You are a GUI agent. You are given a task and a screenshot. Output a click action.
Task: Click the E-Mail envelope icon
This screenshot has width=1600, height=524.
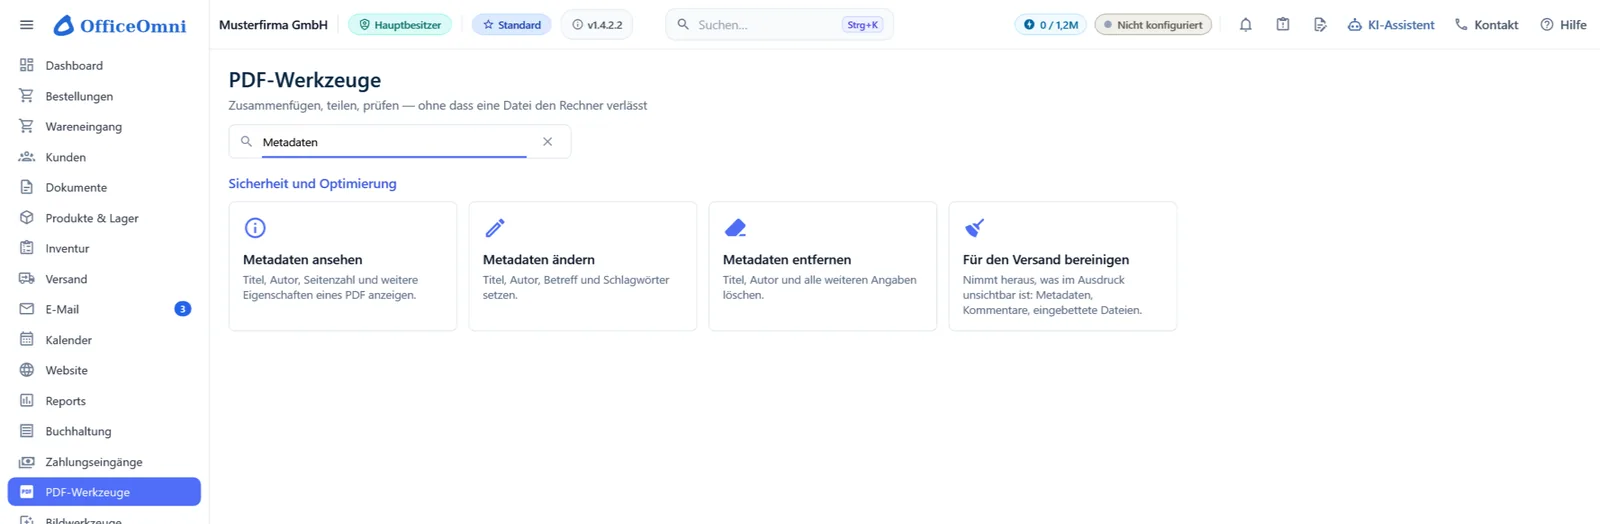(27, 309)
